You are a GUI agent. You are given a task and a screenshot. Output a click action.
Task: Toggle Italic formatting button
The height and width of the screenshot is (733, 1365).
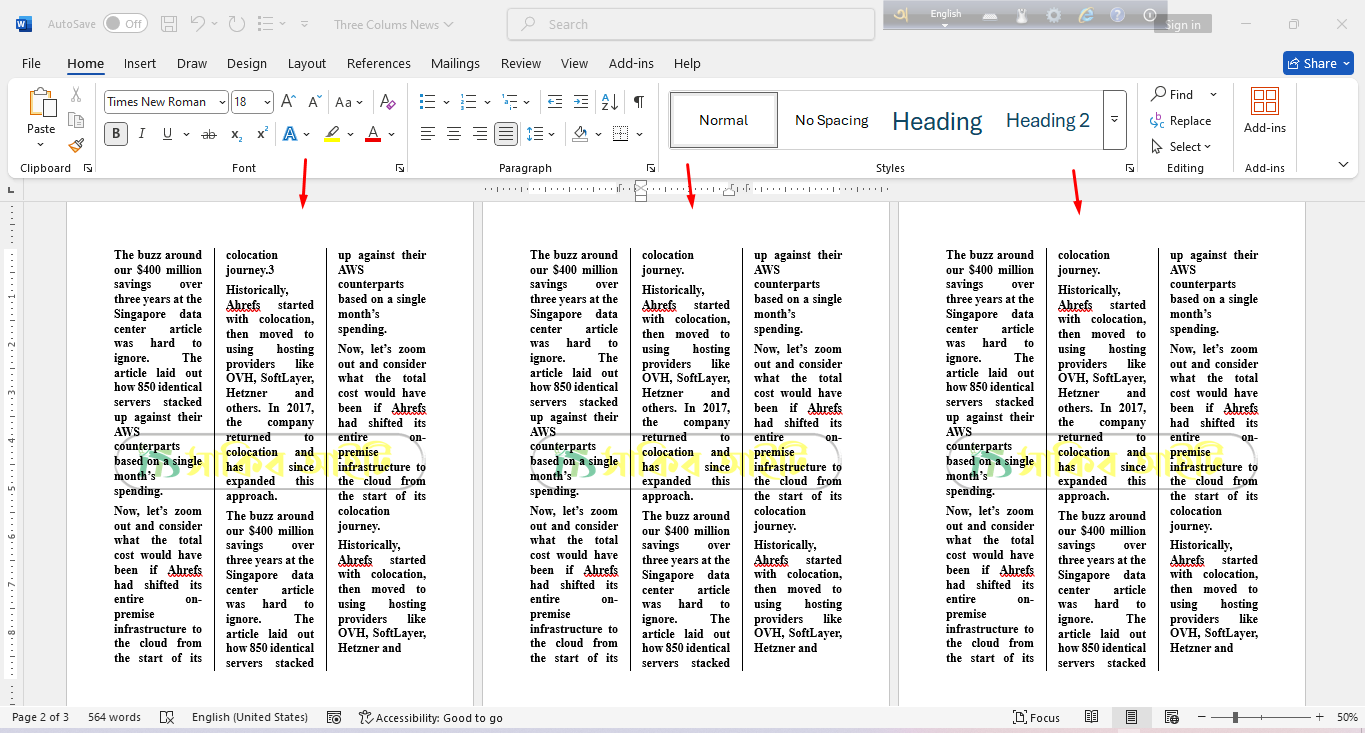pos(141,134)
